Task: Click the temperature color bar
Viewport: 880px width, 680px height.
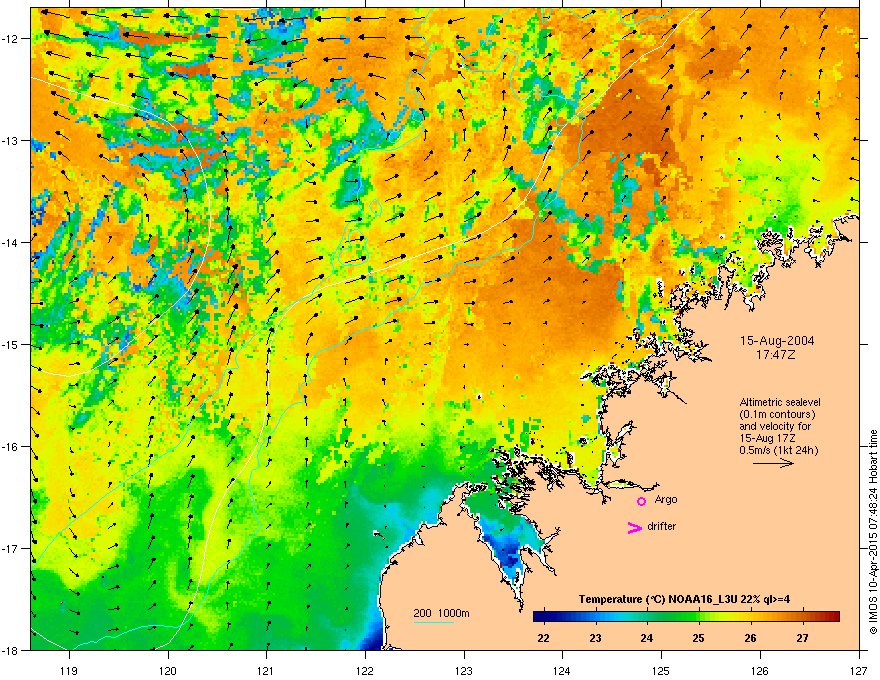Action: 686,617
